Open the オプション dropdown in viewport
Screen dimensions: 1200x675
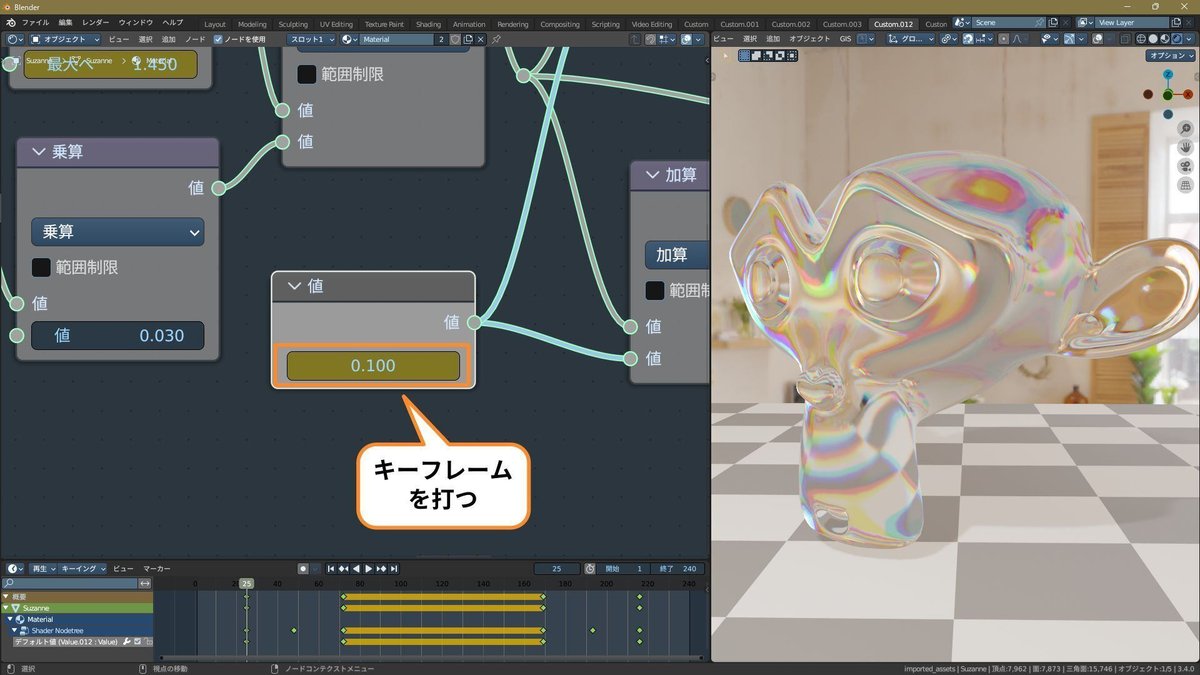[x=1171, y=56]
